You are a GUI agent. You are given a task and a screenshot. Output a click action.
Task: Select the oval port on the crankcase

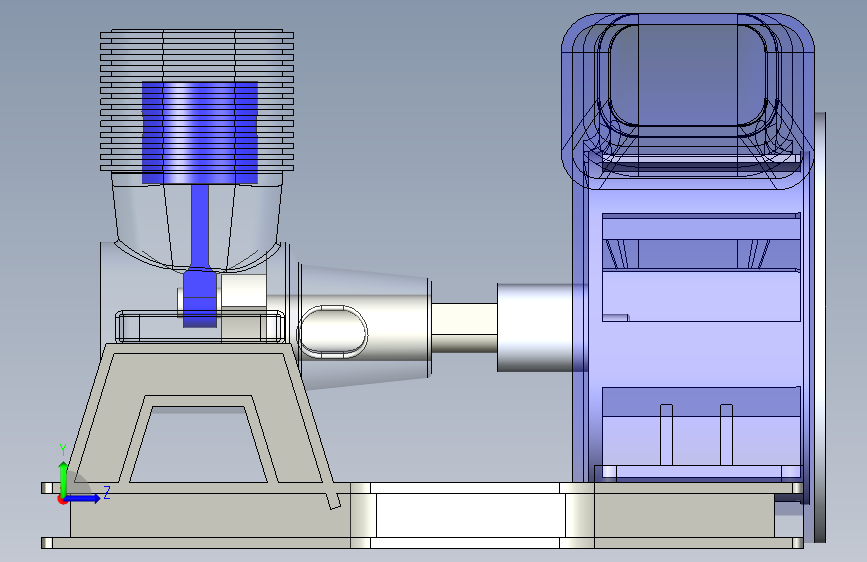[332, 332]
